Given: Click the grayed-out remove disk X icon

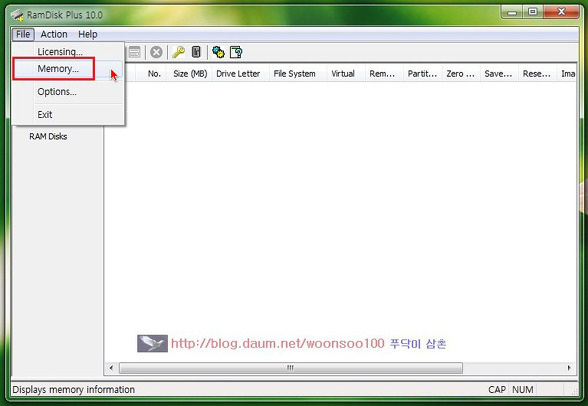Looking at the screenshot, I should 156,52.
